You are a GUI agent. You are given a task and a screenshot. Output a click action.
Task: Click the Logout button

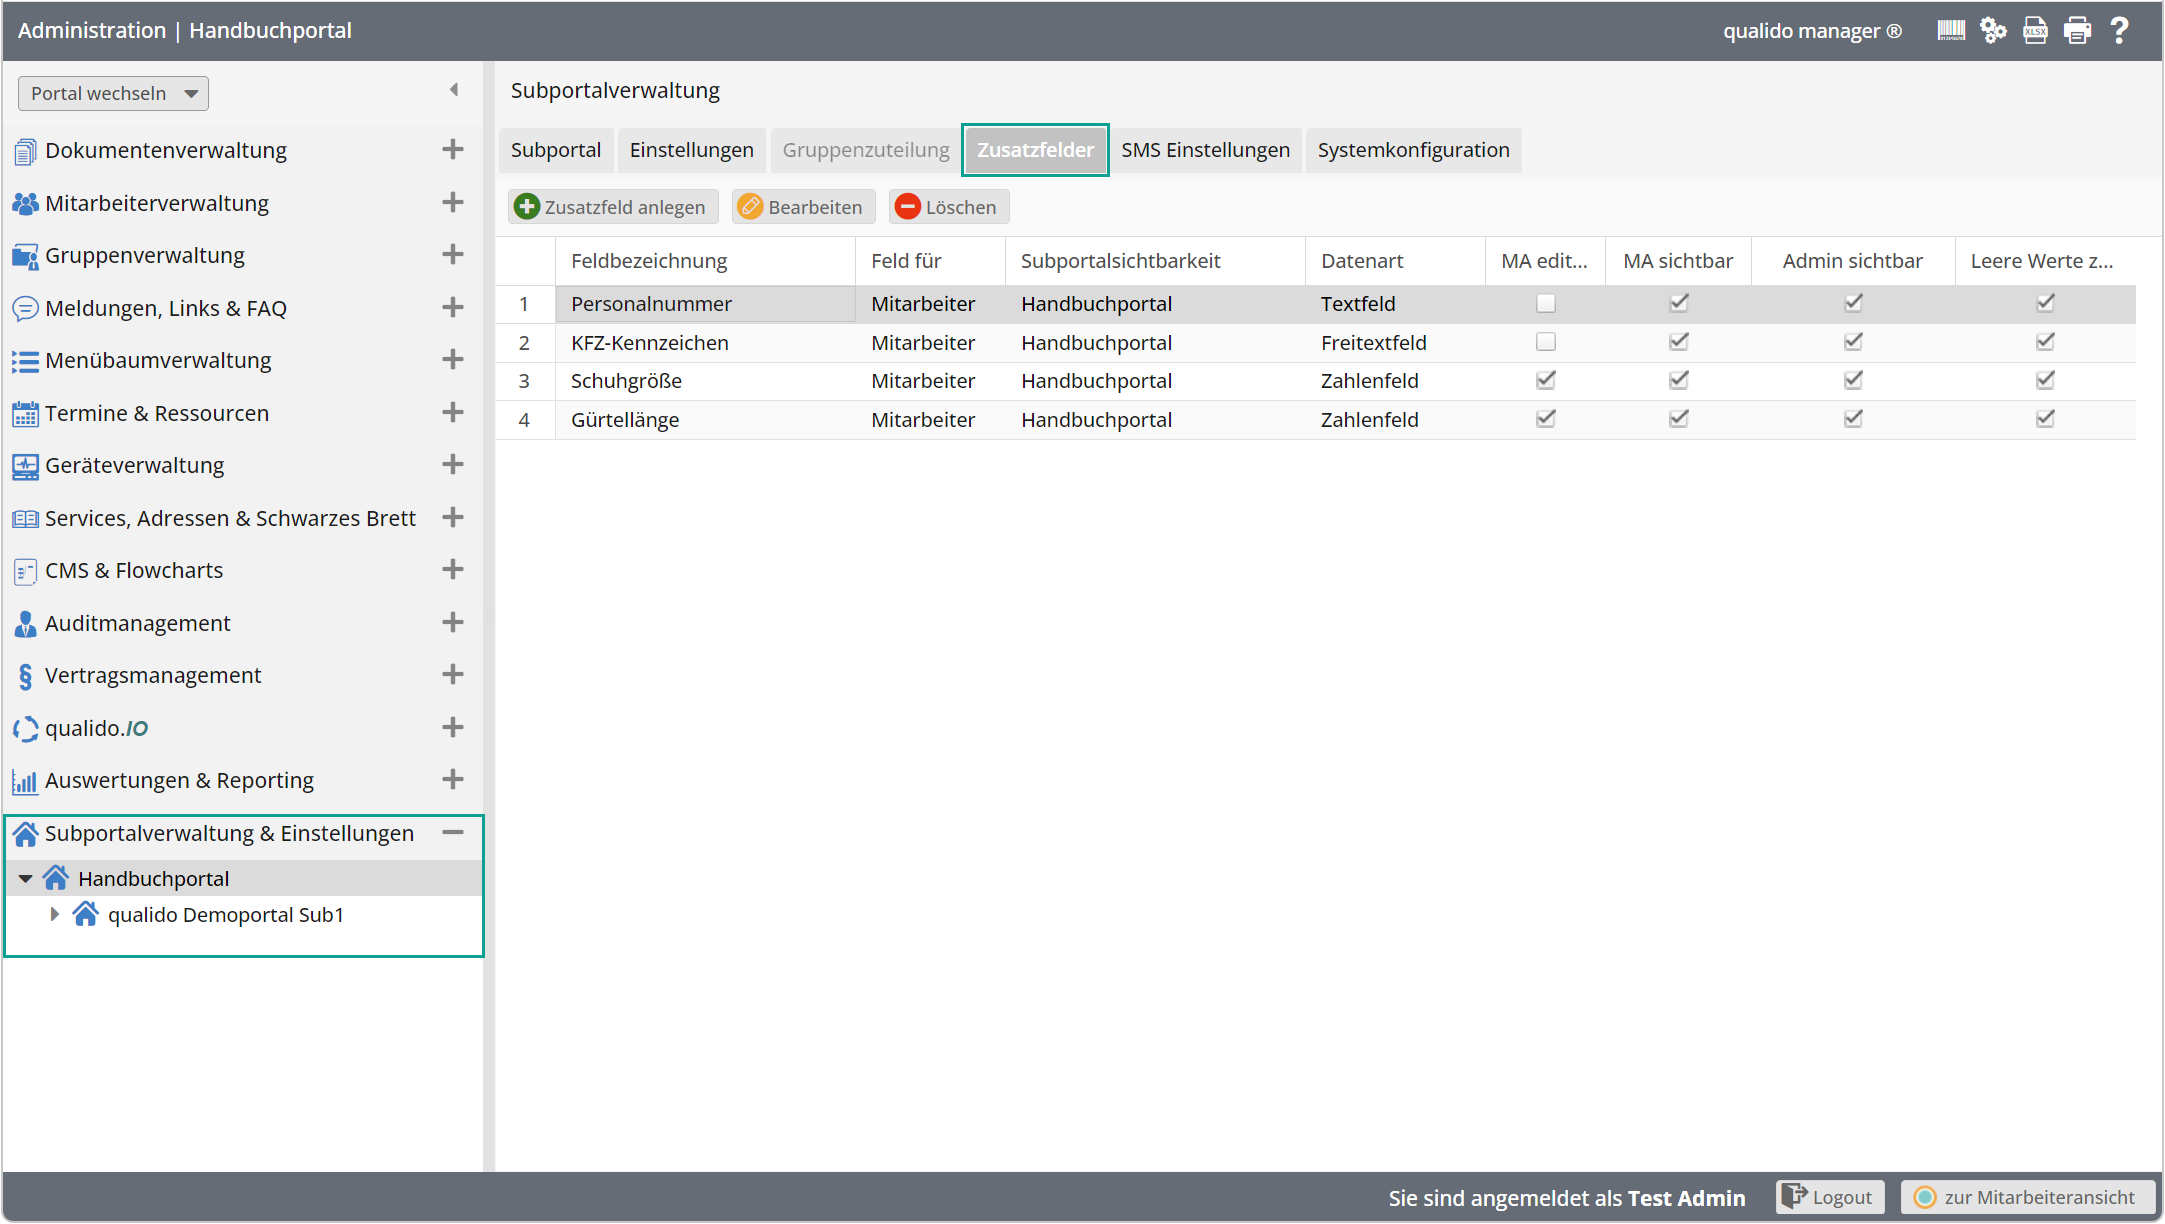click(x=1830, y=1197)
